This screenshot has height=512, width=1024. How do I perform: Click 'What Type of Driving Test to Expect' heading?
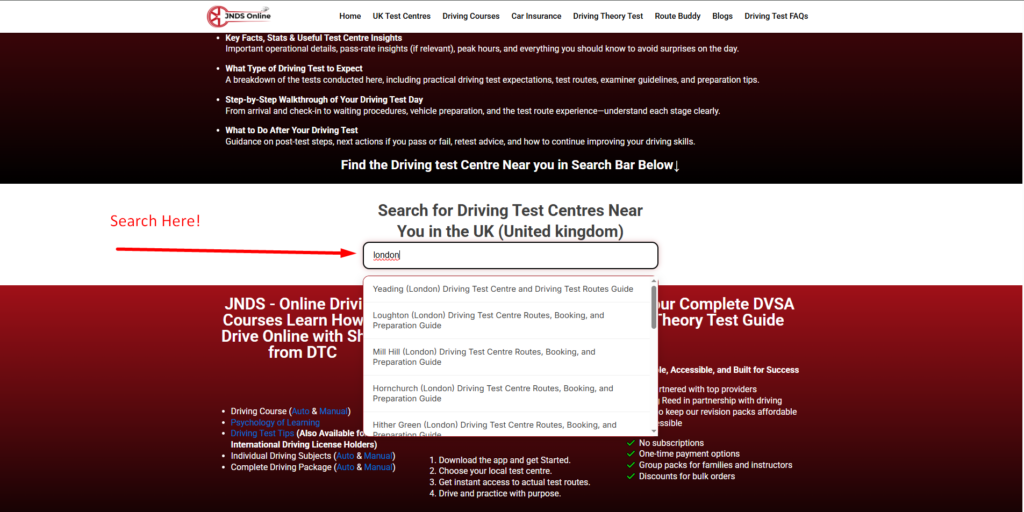click(294, 68)
